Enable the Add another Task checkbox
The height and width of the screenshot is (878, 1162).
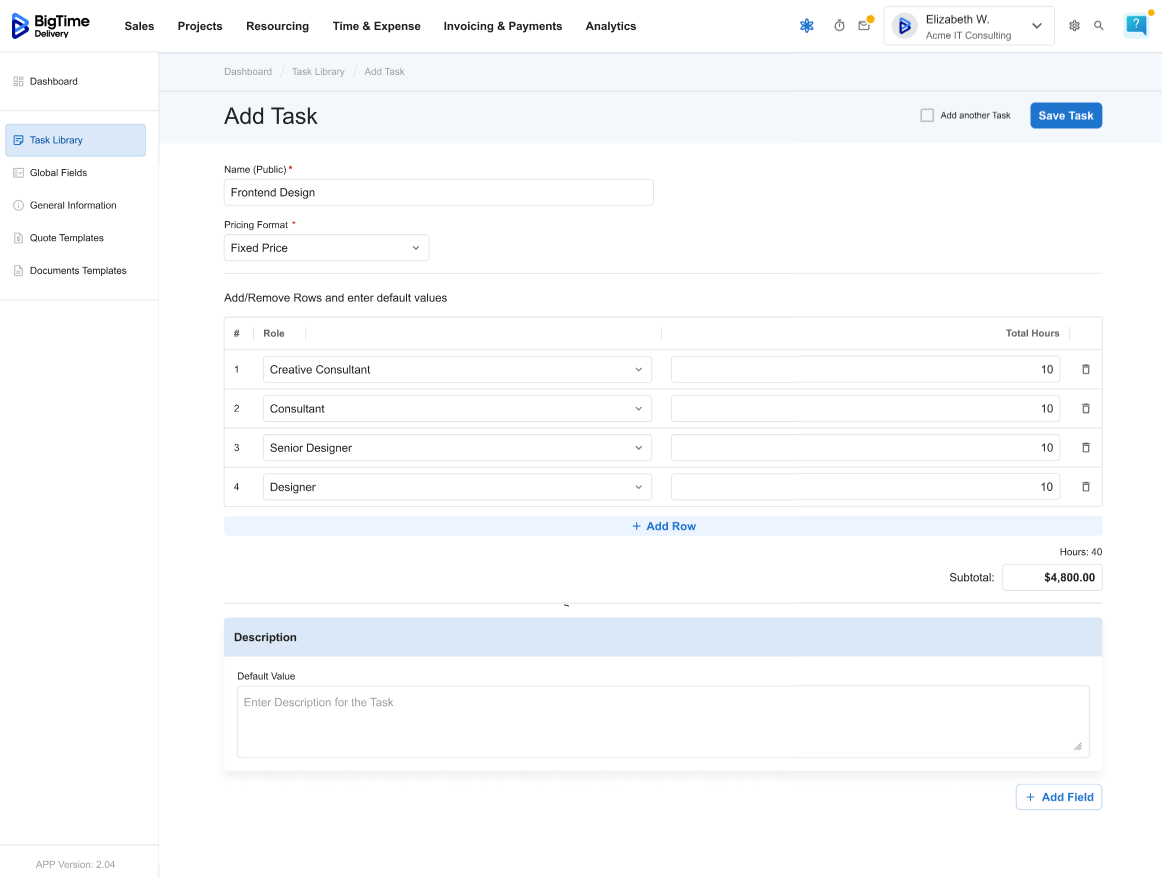coord(927,116)
